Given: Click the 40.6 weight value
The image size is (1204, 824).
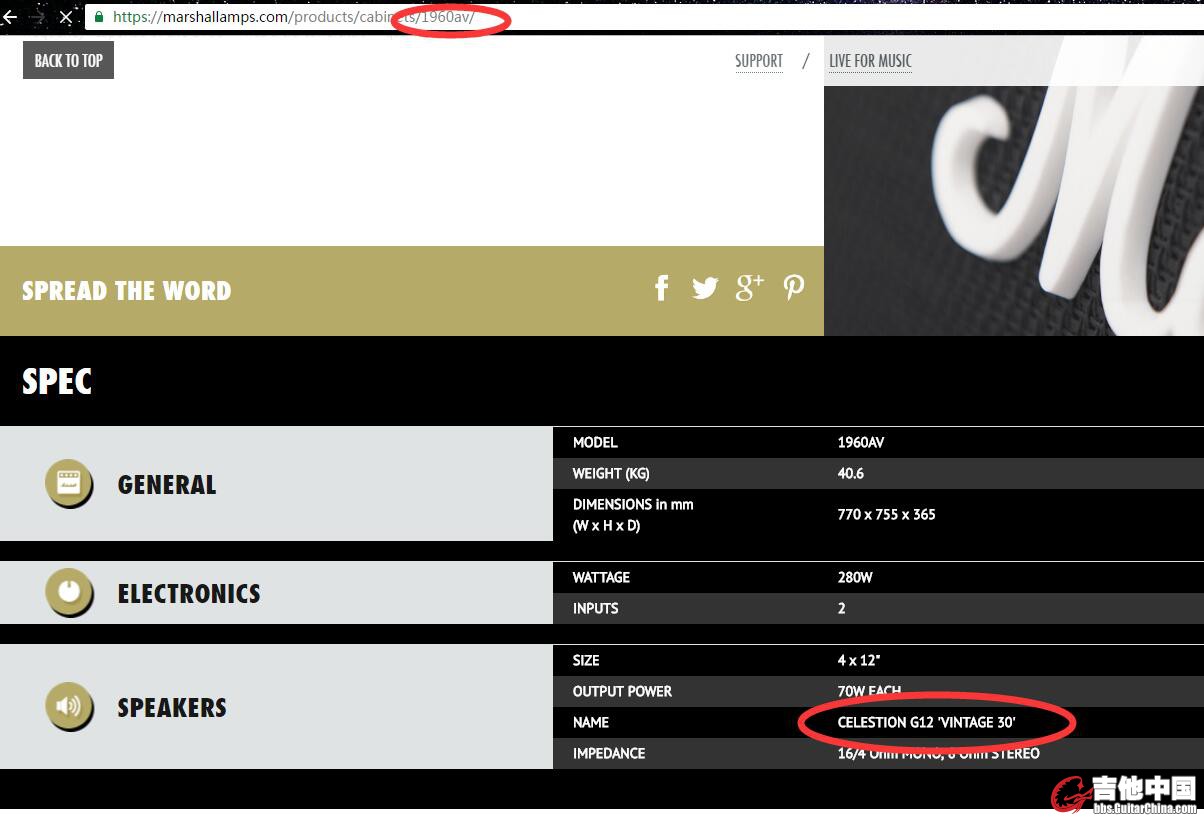Looking at the screenshot, I should (x=851, y=473).
